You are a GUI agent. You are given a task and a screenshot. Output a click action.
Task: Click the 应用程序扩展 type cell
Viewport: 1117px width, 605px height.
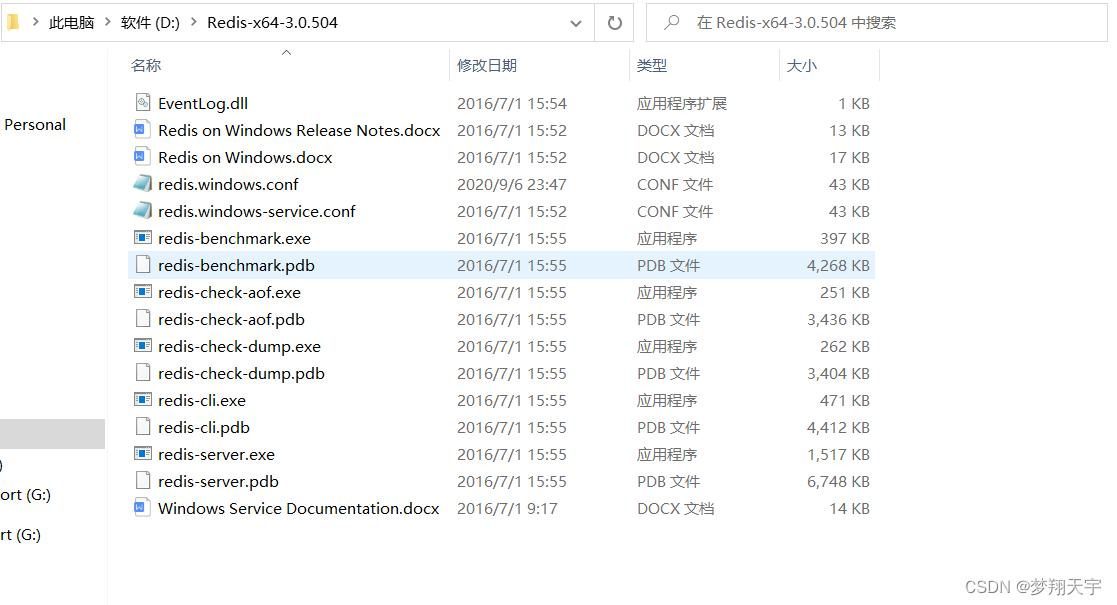point(682,103)
